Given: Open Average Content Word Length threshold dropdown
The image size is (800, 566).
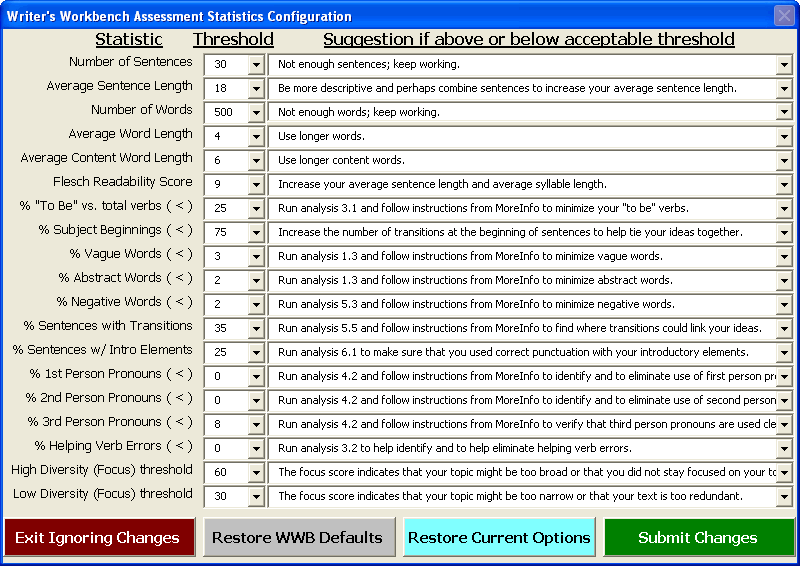Looking at the screenshot, I should tap(256, 160).
